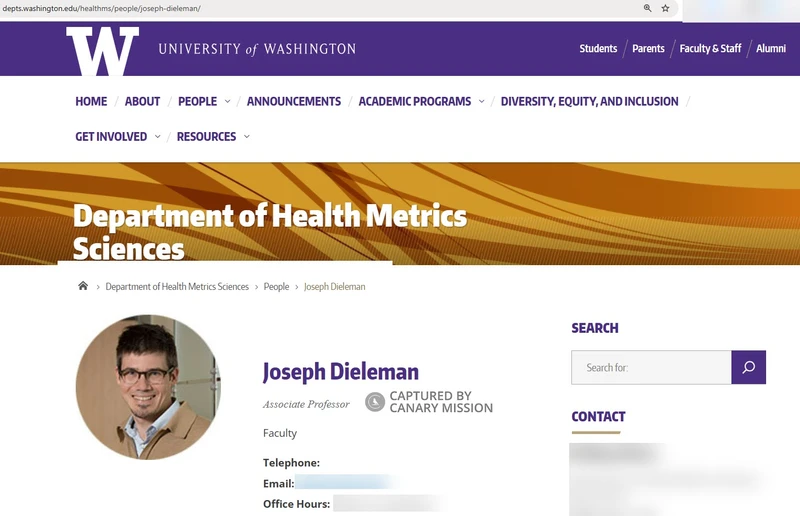800x516 pixels.
Task: Click the Joseph Dieleman breadcrumb text
Action: click(335, 286)
